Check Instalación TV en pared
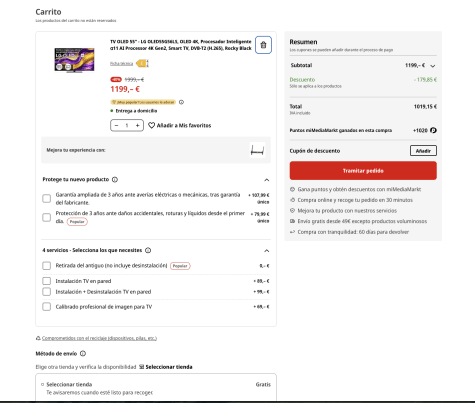The image size is (475, 403). [x=47, y=281]
